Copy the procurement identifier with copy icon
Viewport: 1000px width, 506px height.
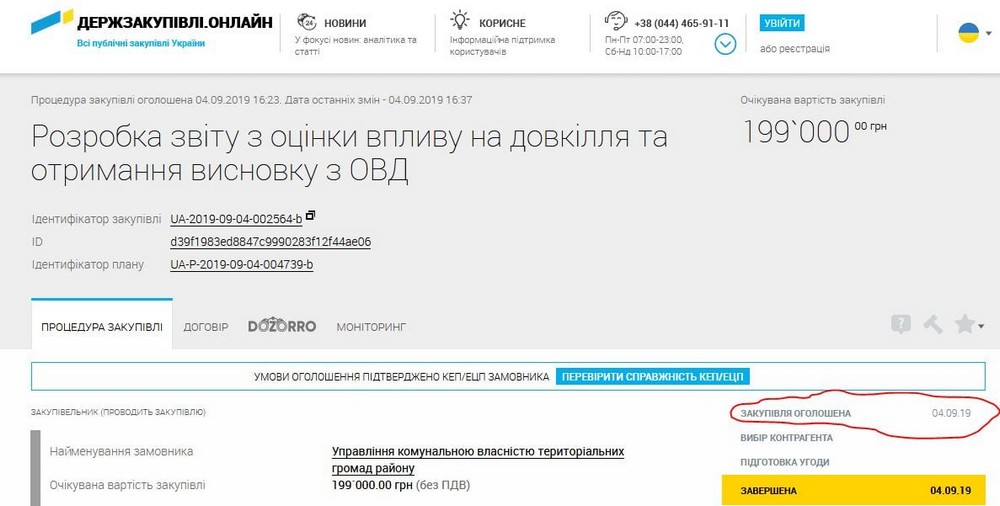310,215
